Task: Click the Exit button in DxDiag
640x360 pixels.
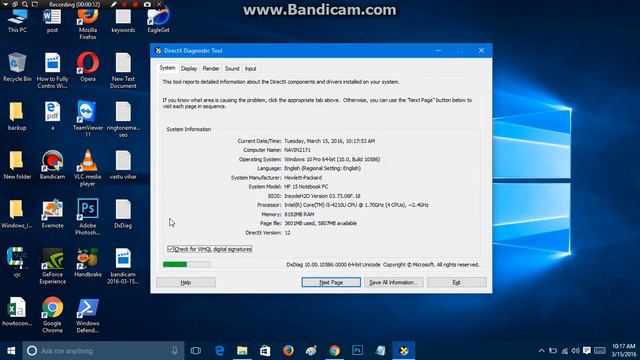Action: pos(457,282)
